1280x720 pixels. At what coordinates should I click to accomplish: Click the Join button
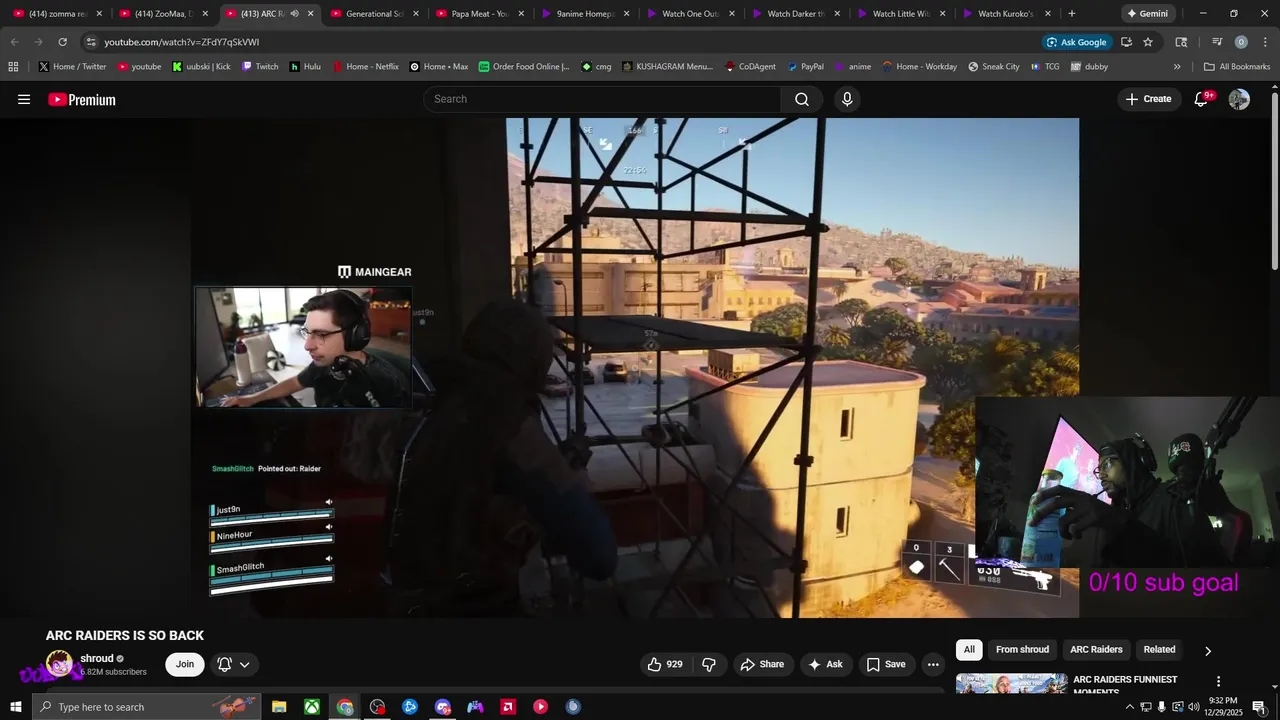pyautogui.click(x=185, y=664)
